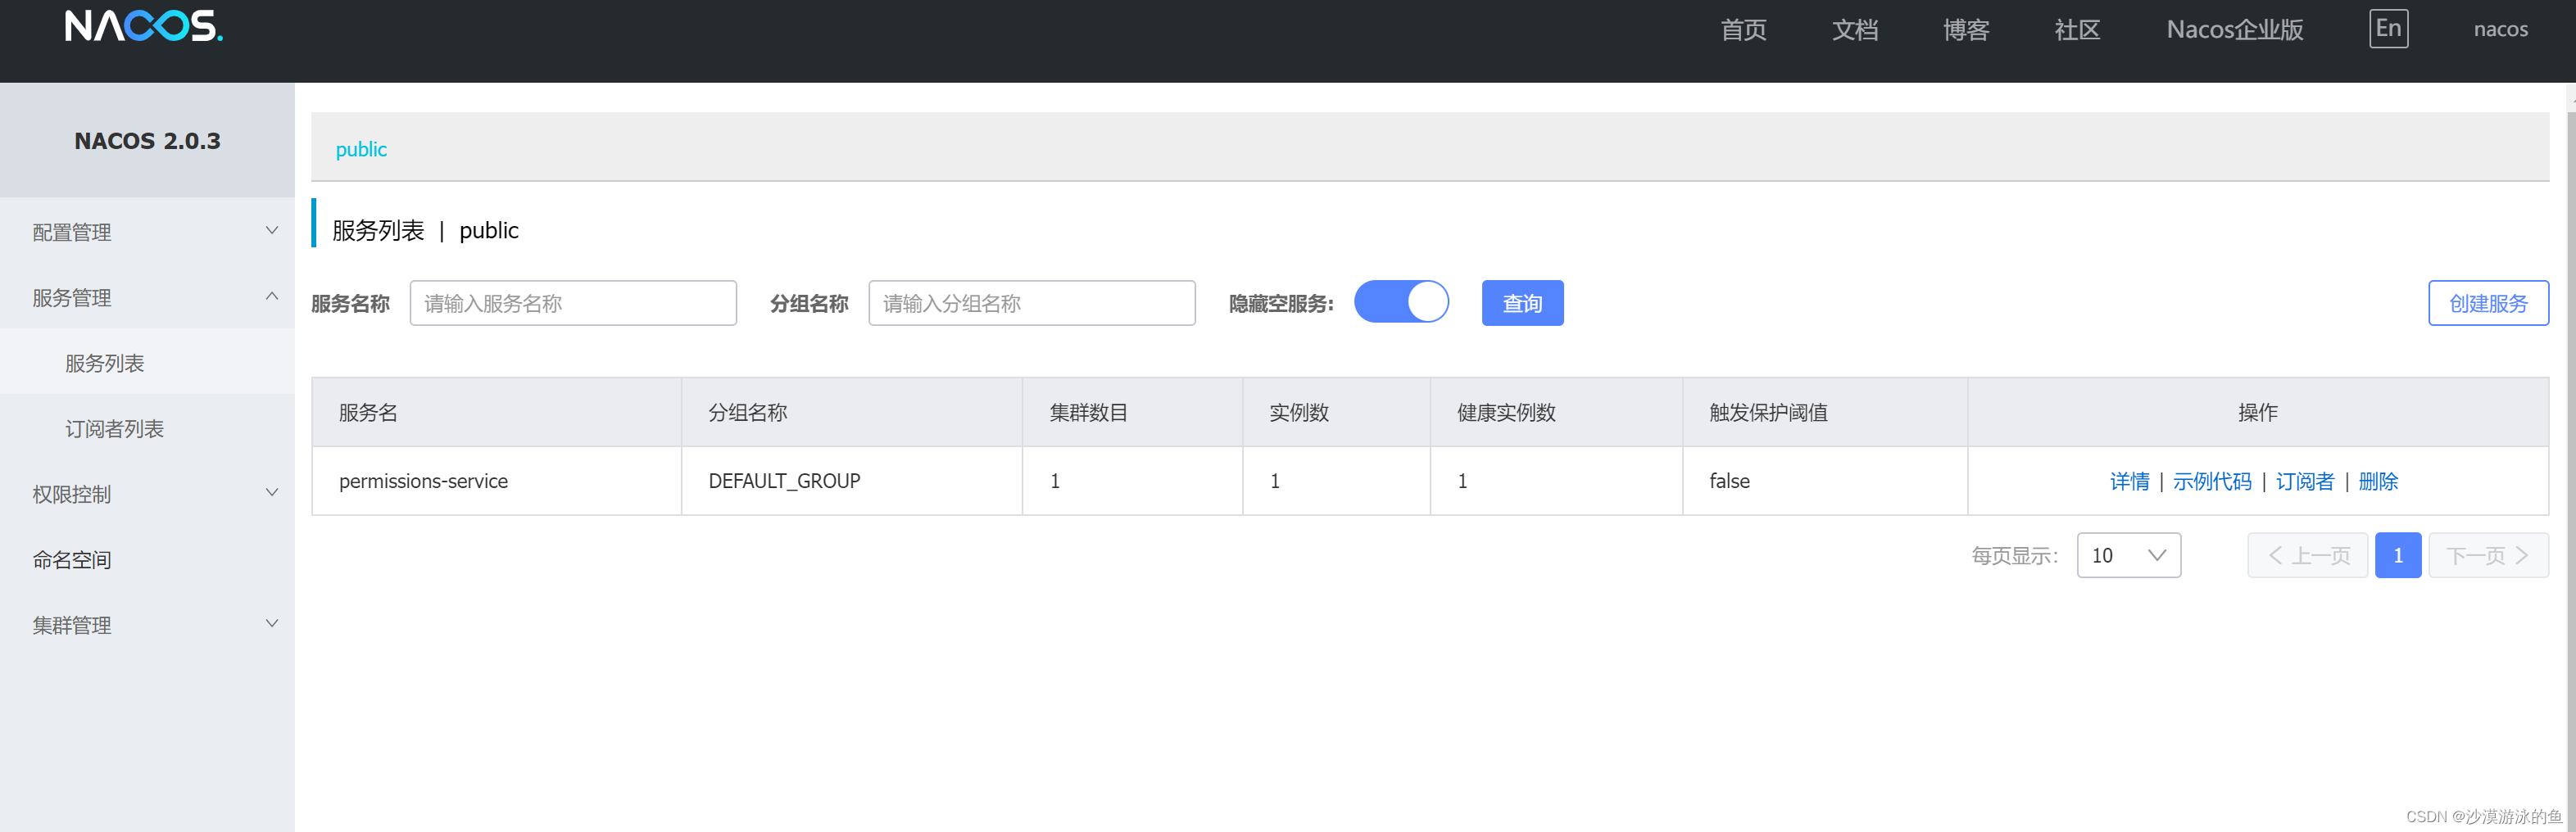This screenshot has height=832, width=2576.
Task: Collapse the 服务管理 menu
Action: [147, 297]
